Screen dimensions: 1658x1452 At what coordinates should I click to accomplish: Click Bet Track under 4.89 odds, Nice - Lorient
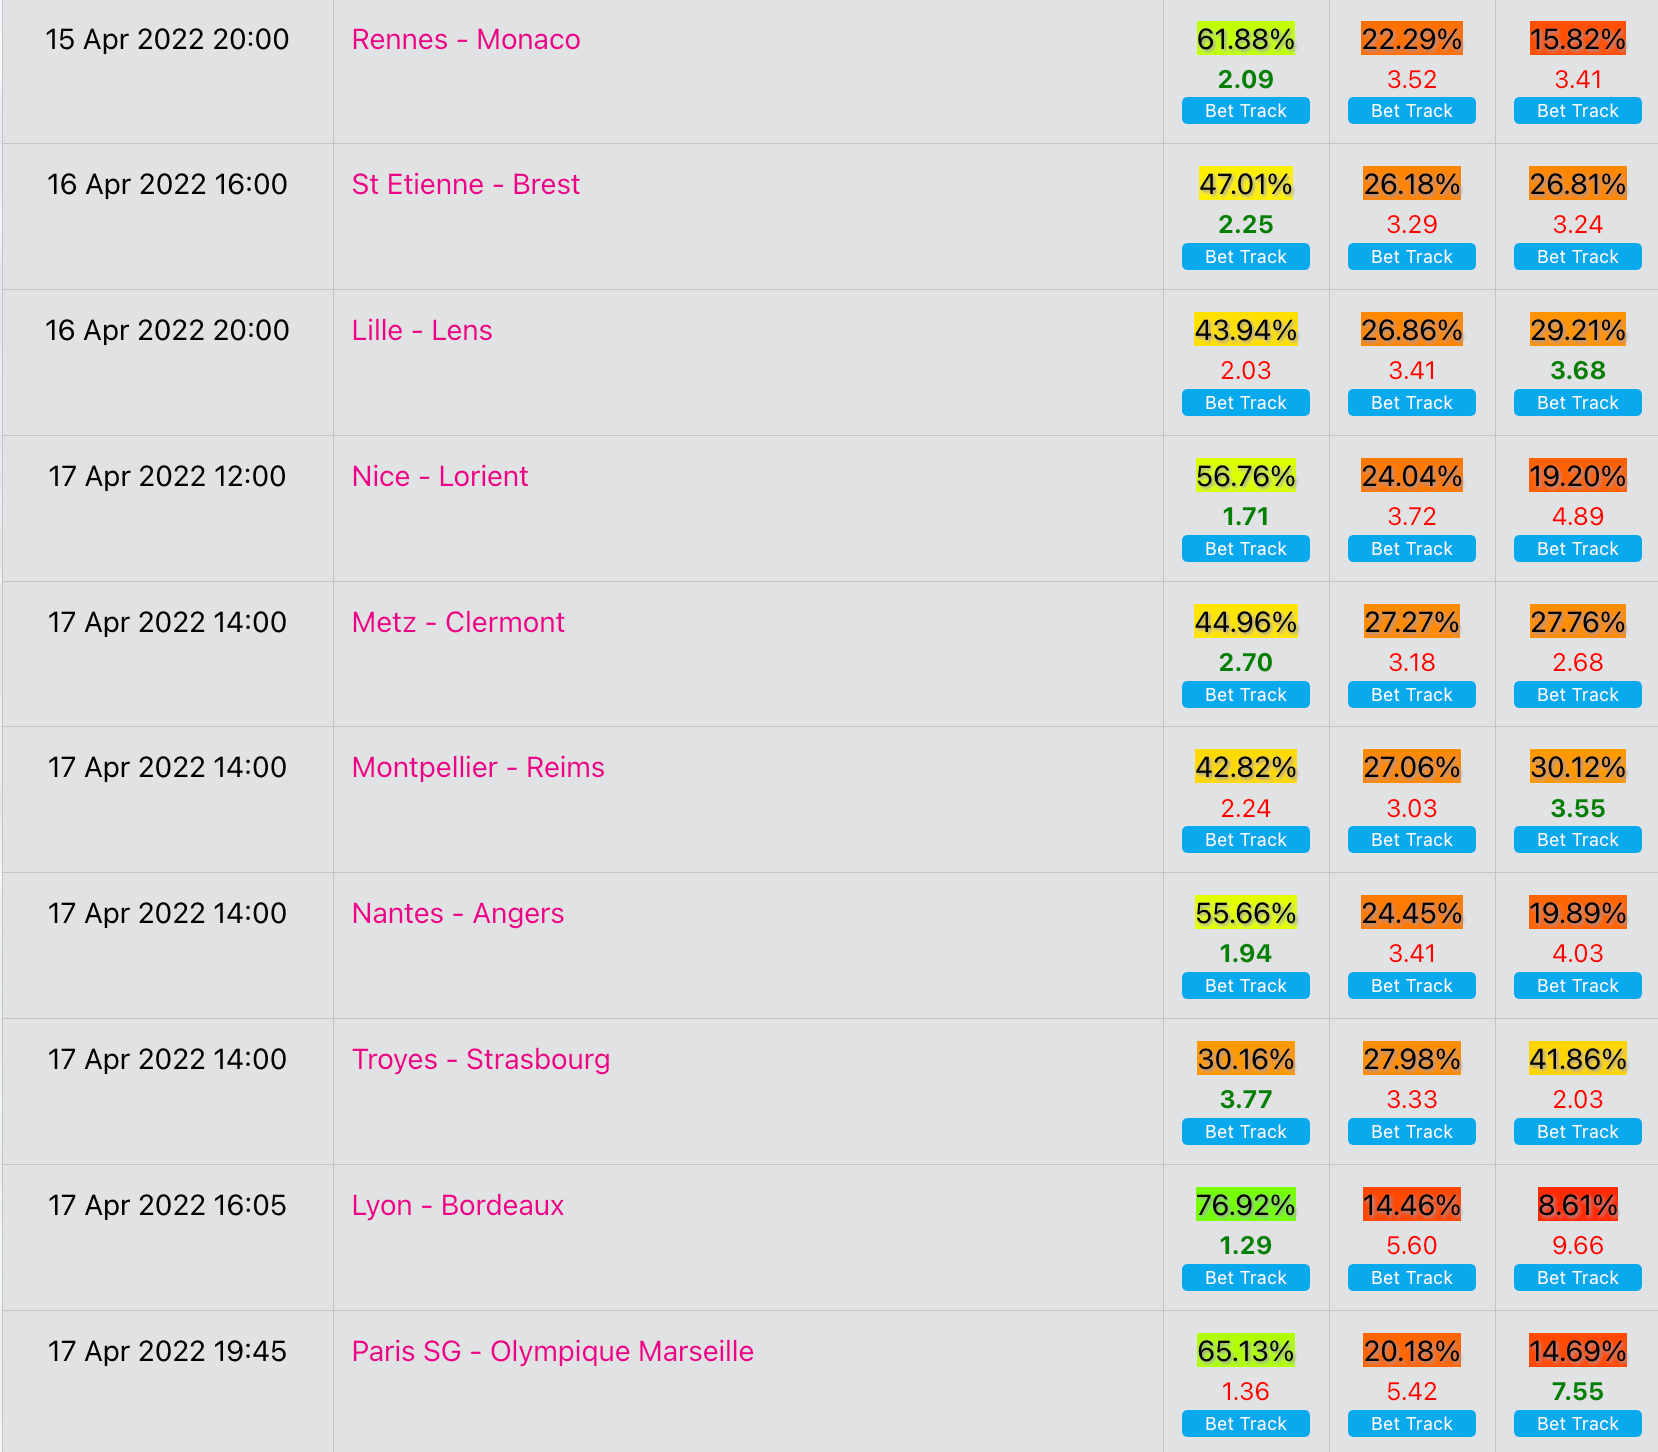[x=1578, y=549]
